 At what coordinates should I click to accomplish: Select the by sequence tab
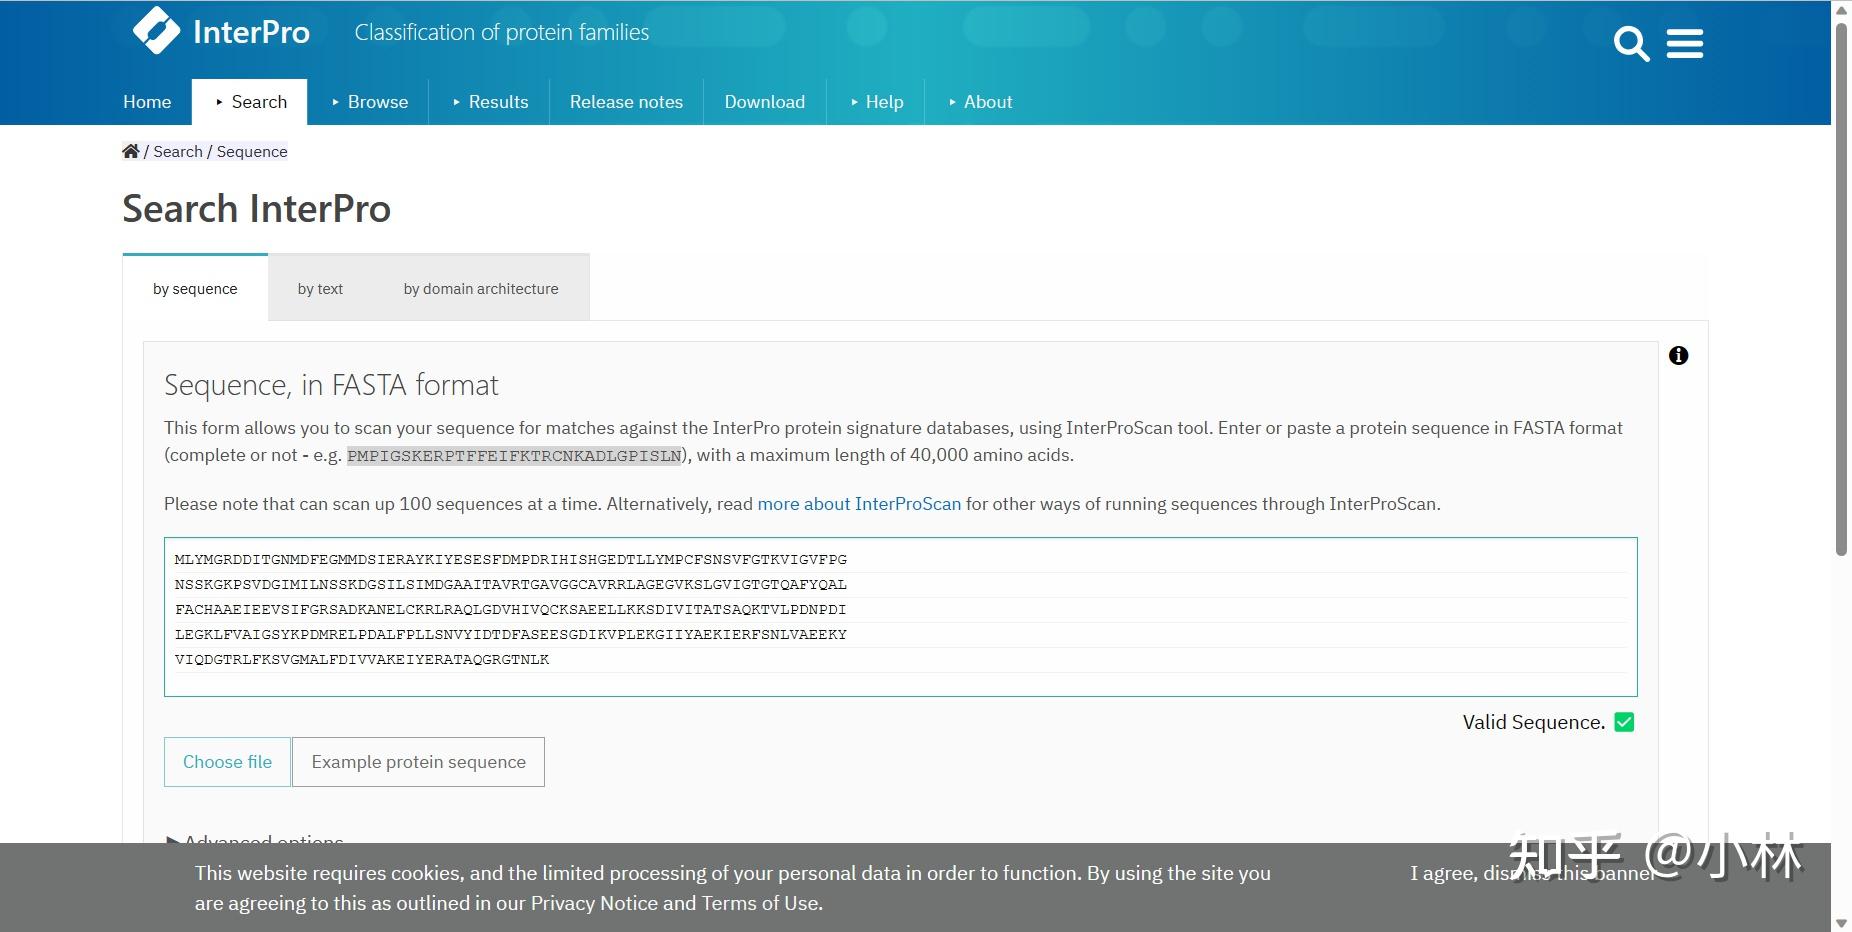(x=195, y=289)
